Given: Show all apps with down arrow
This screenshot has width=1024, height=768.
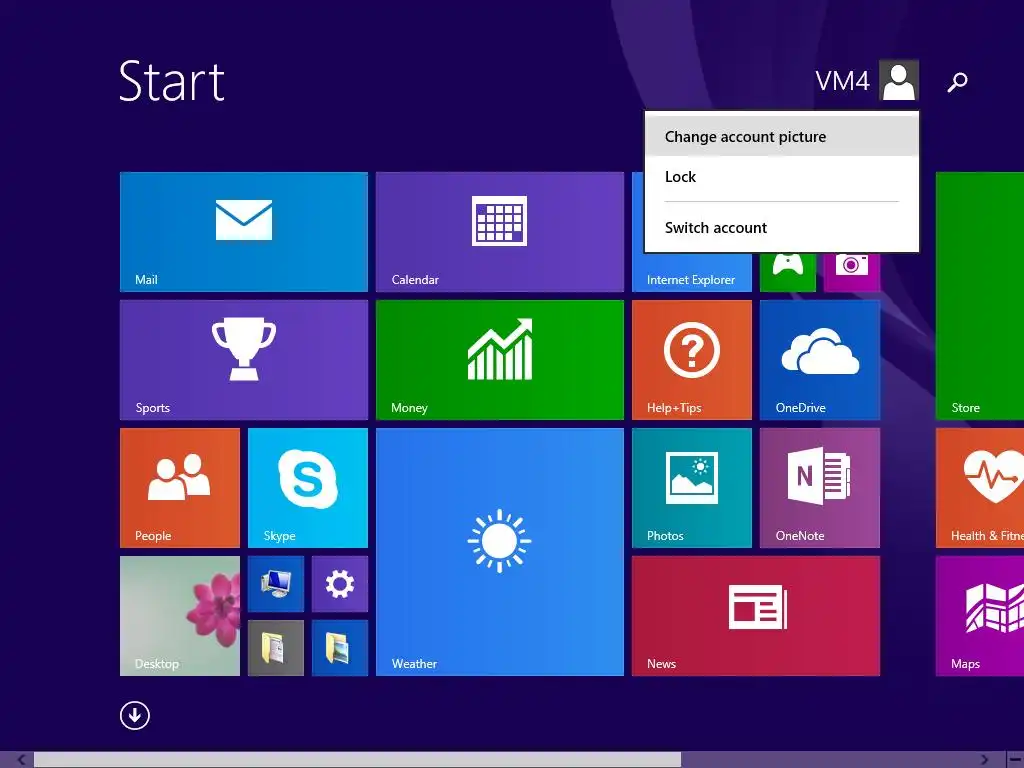Looking at the screenshot, I should coord(135,715).
